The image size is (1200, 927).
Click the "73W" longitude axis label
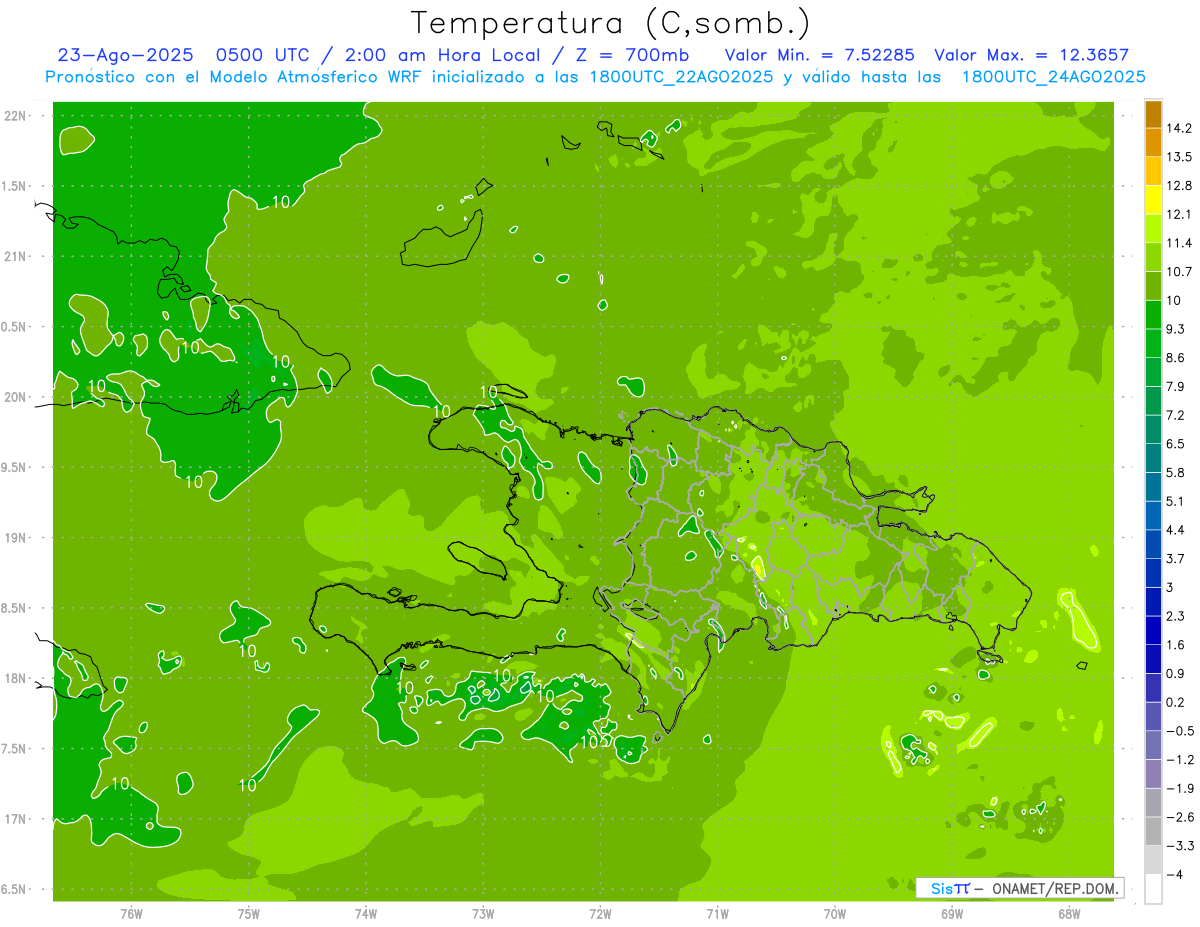pyautogui.click(x=483, y=914)
